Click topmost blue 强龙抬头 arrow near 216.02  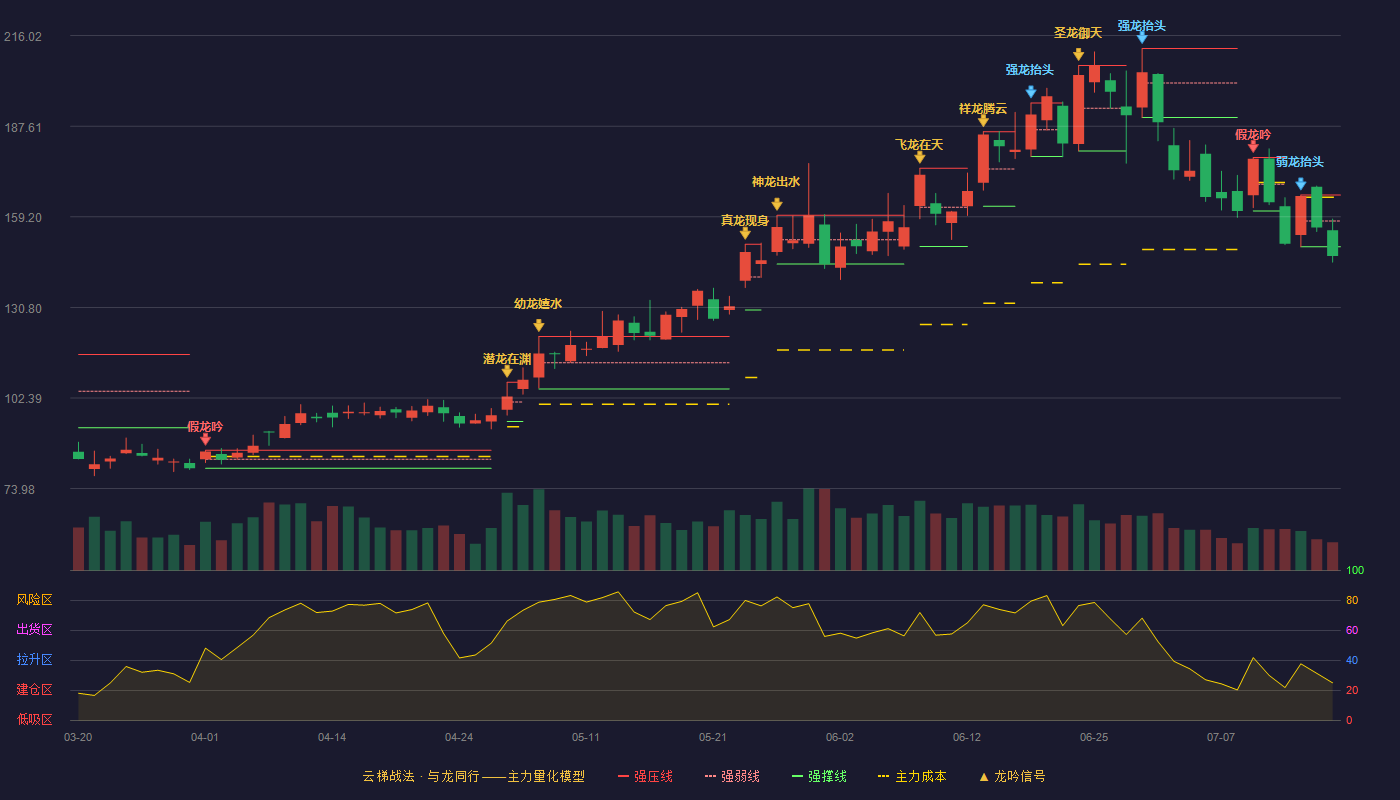(x=1142, y=38)
